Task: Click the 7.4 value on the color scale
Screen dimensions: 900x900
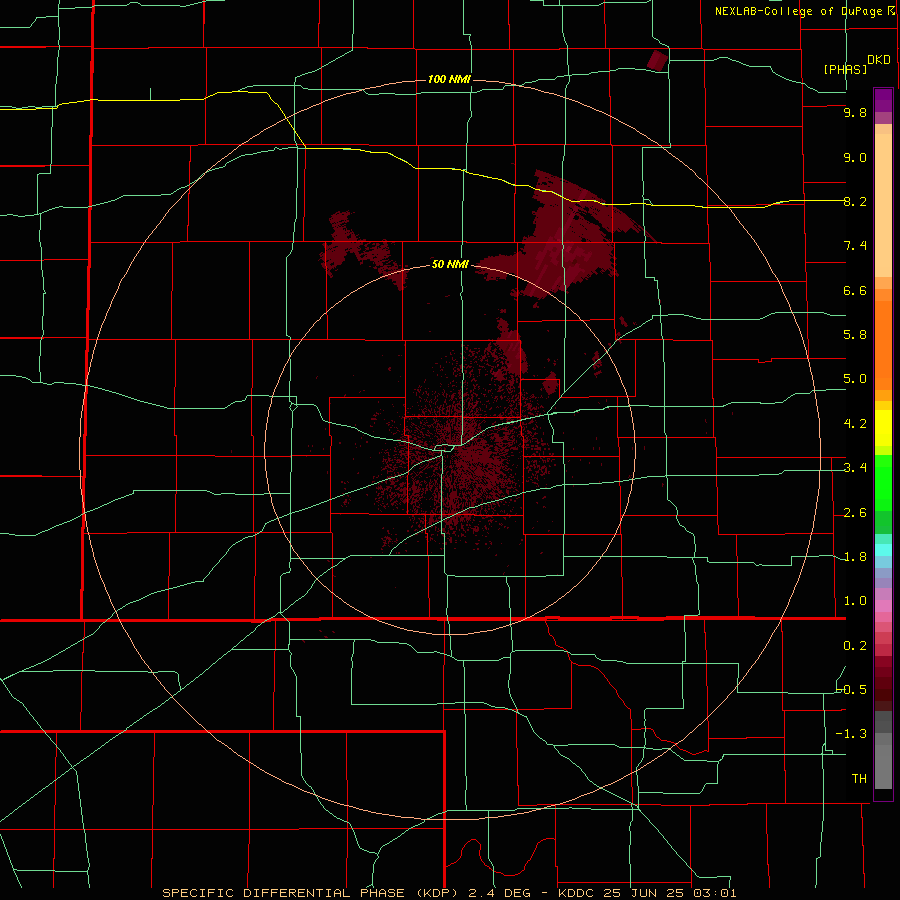Action: click(x=855, y=246)
